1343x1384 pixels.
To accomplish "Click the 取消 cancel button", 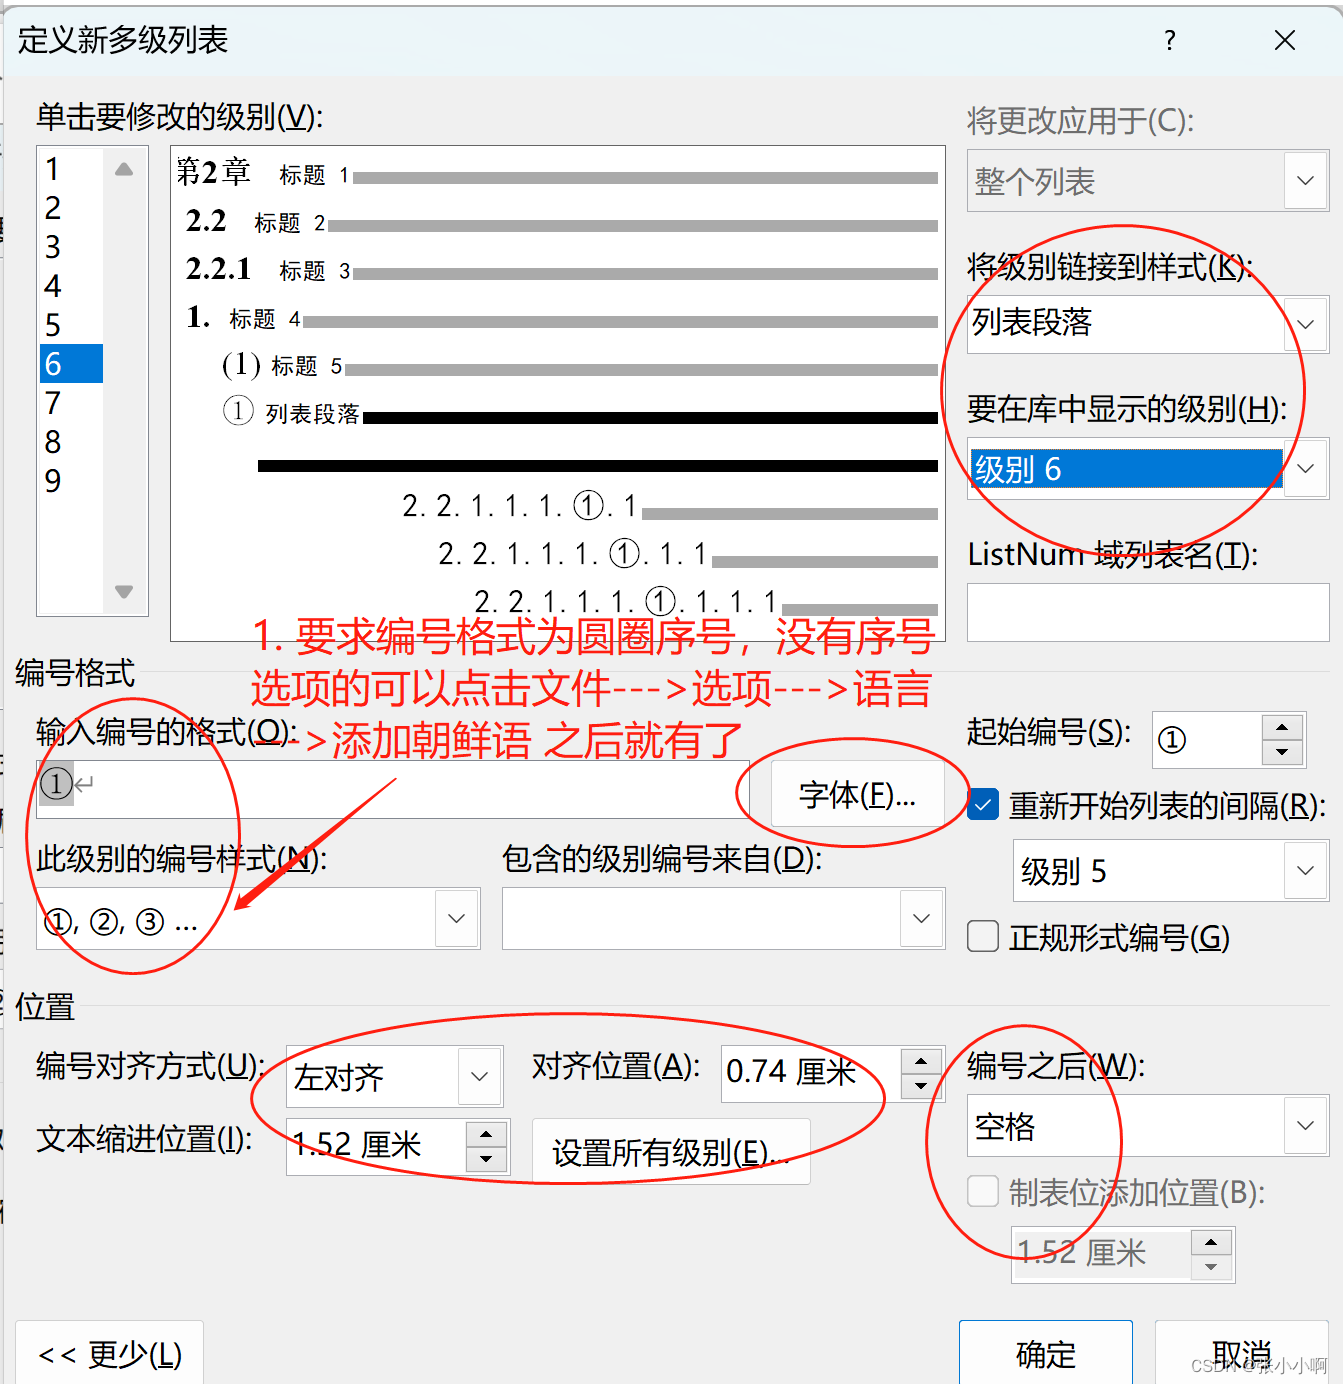I will [x=1242, y=1354].
